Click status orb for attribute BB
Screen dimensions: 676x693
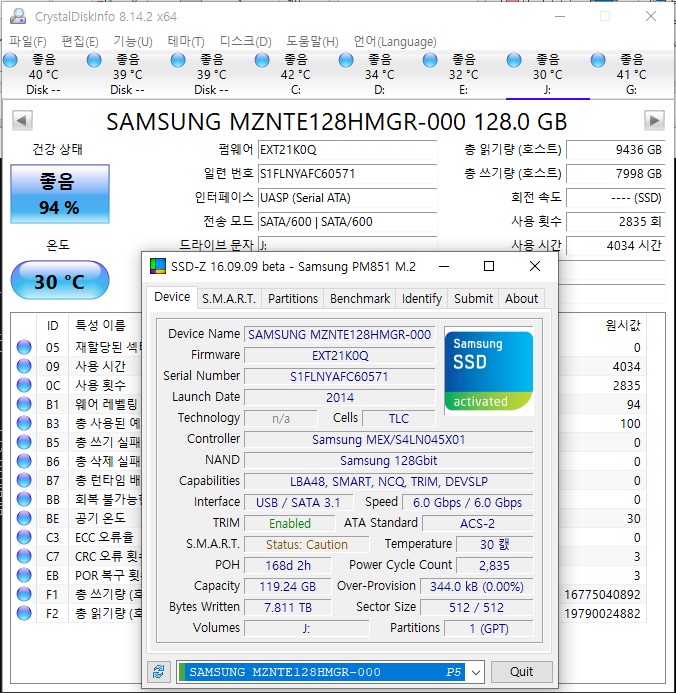[x=24, y=499]
